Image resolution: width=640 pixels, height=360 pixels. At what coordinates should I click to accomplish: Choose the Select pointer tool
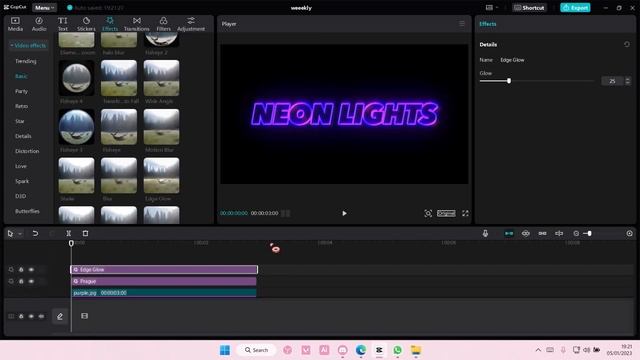11,233
